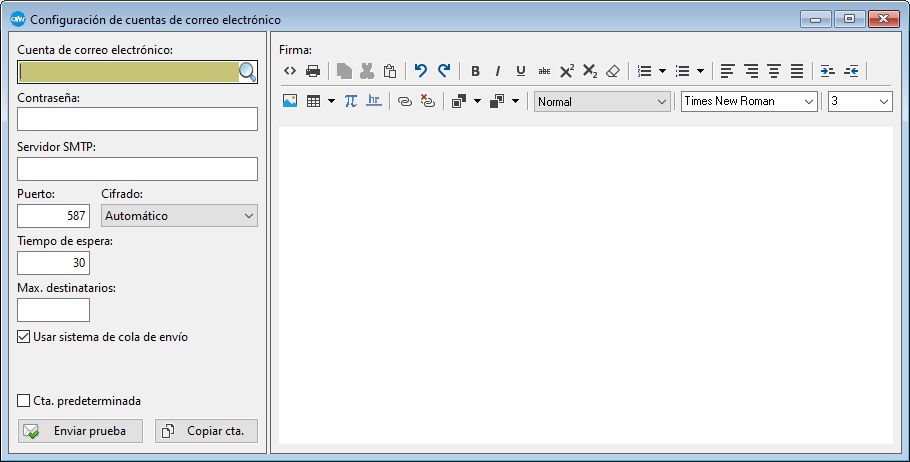Open the font size 3 dropdown
Screen dimensions: 910x462
coord(860,101)
